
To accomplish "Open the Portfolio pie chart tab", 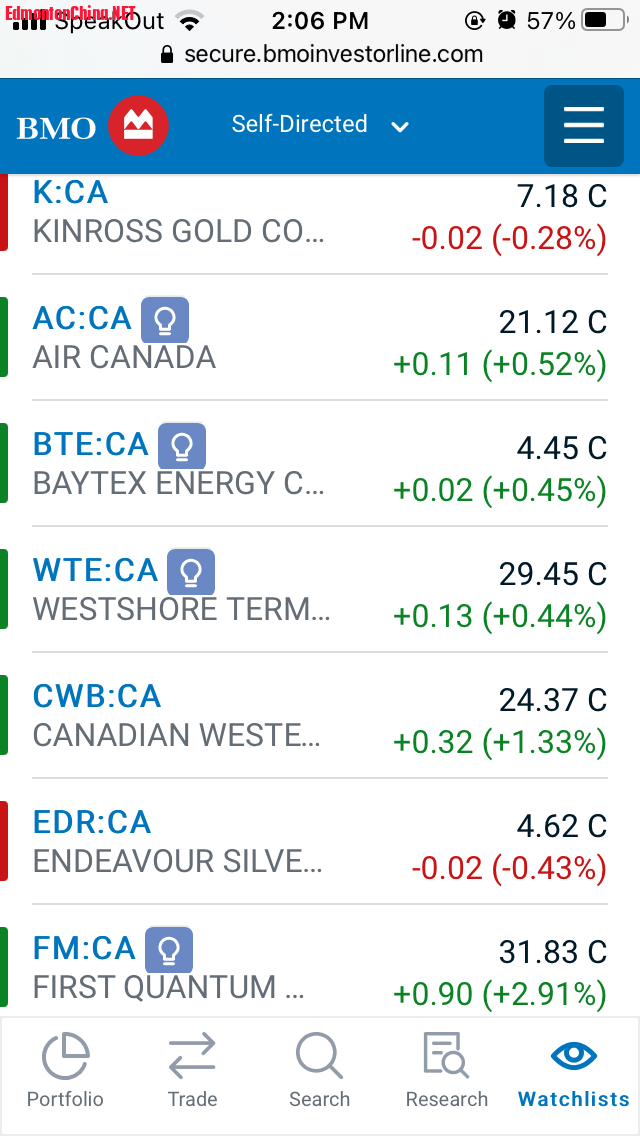I will 65,1071.
